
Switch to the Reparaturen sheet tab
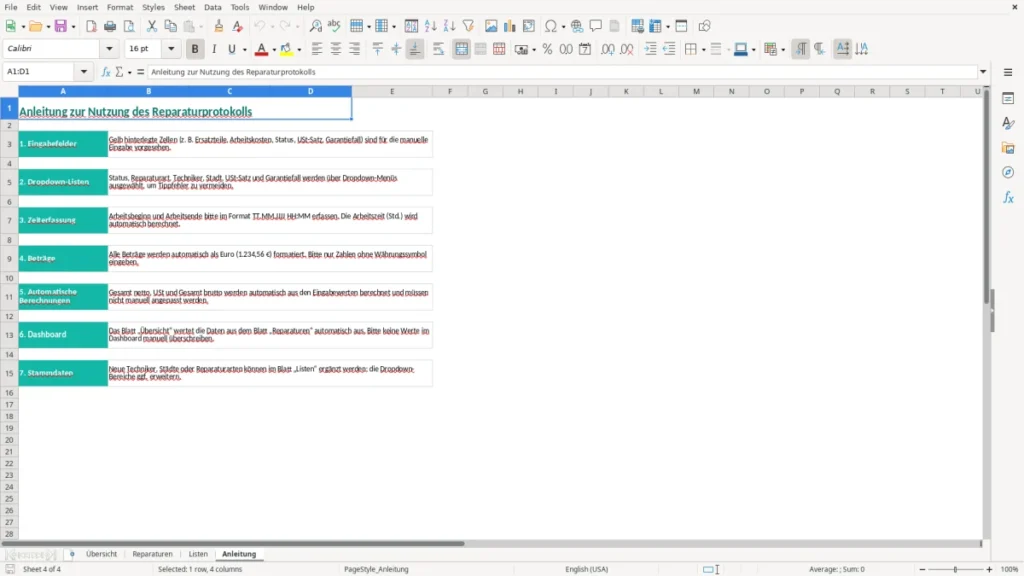[x=152, y=554]
